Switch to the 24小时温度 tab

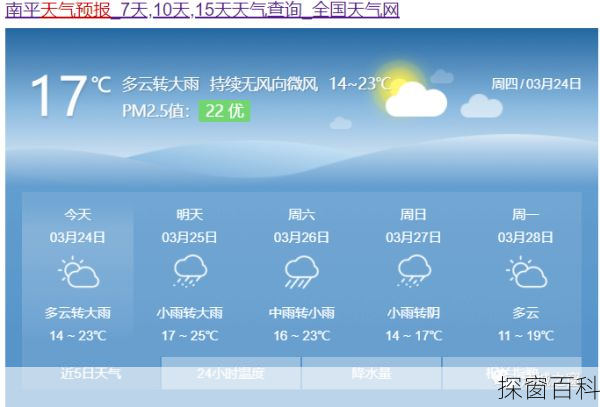coord(231,373)
